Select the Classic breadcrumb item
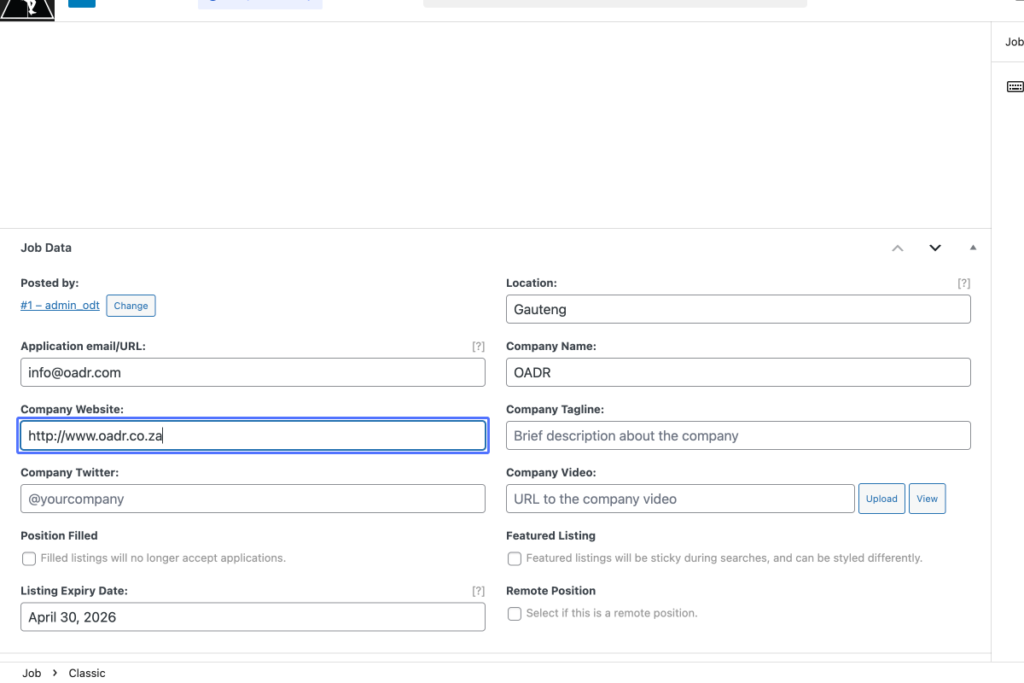This screenshot has height=683, width=1024. (x=87, y=673)
